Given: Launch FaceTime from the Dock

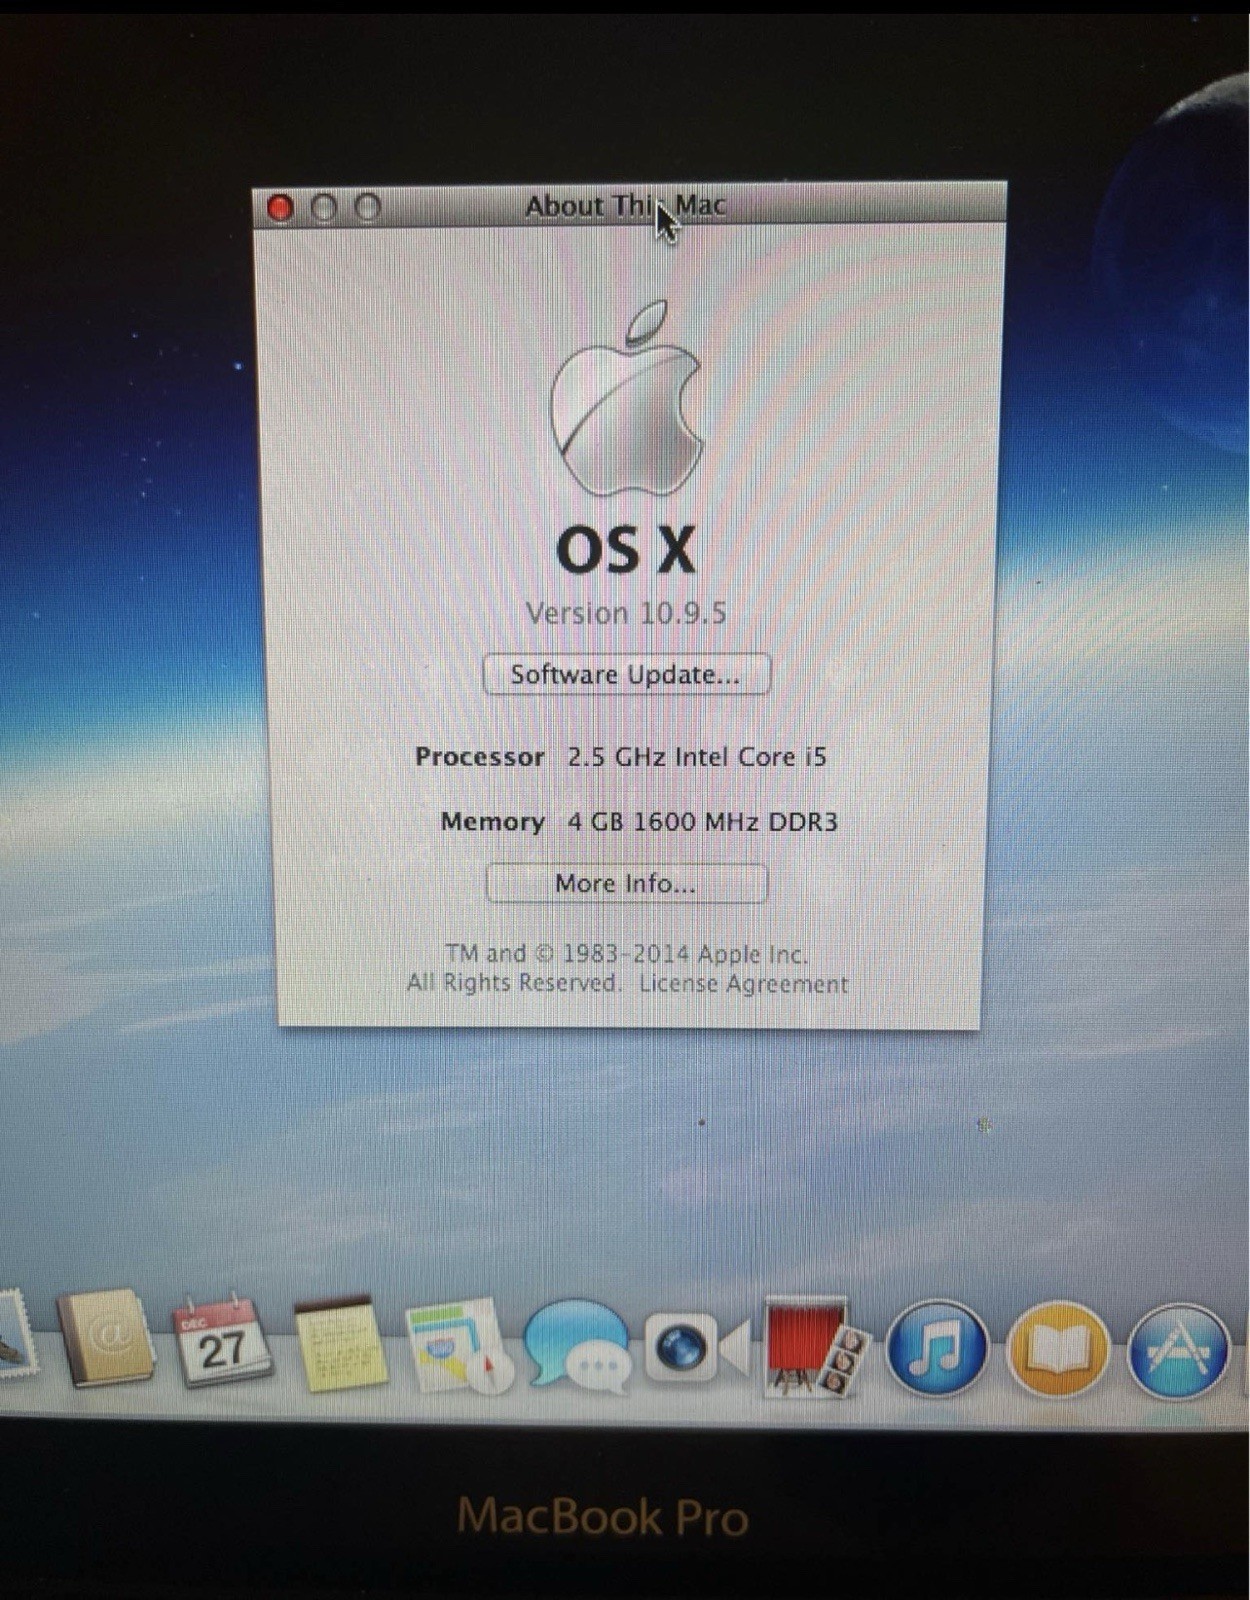Looking at the screenshot, I should (696, 1348).
